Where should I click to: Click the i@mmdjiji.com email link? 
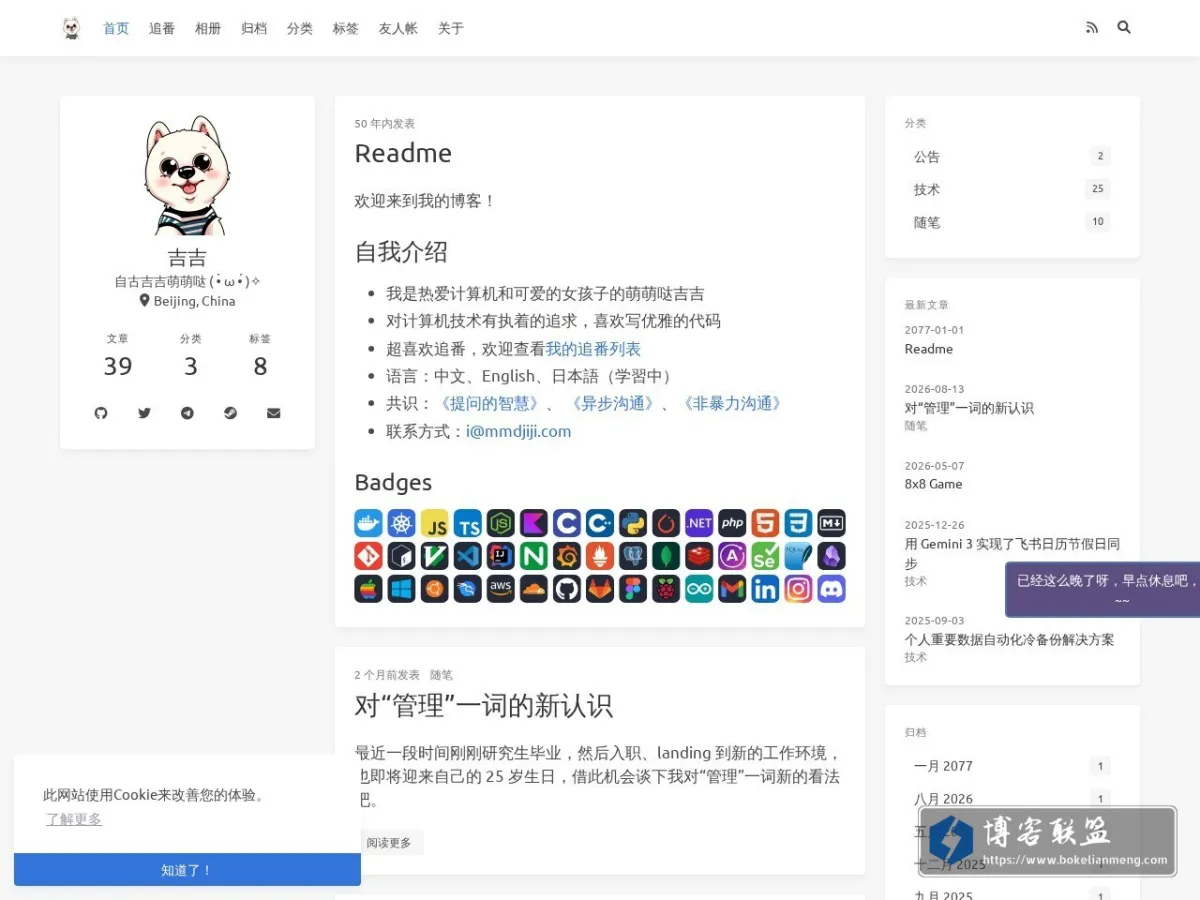518,432
